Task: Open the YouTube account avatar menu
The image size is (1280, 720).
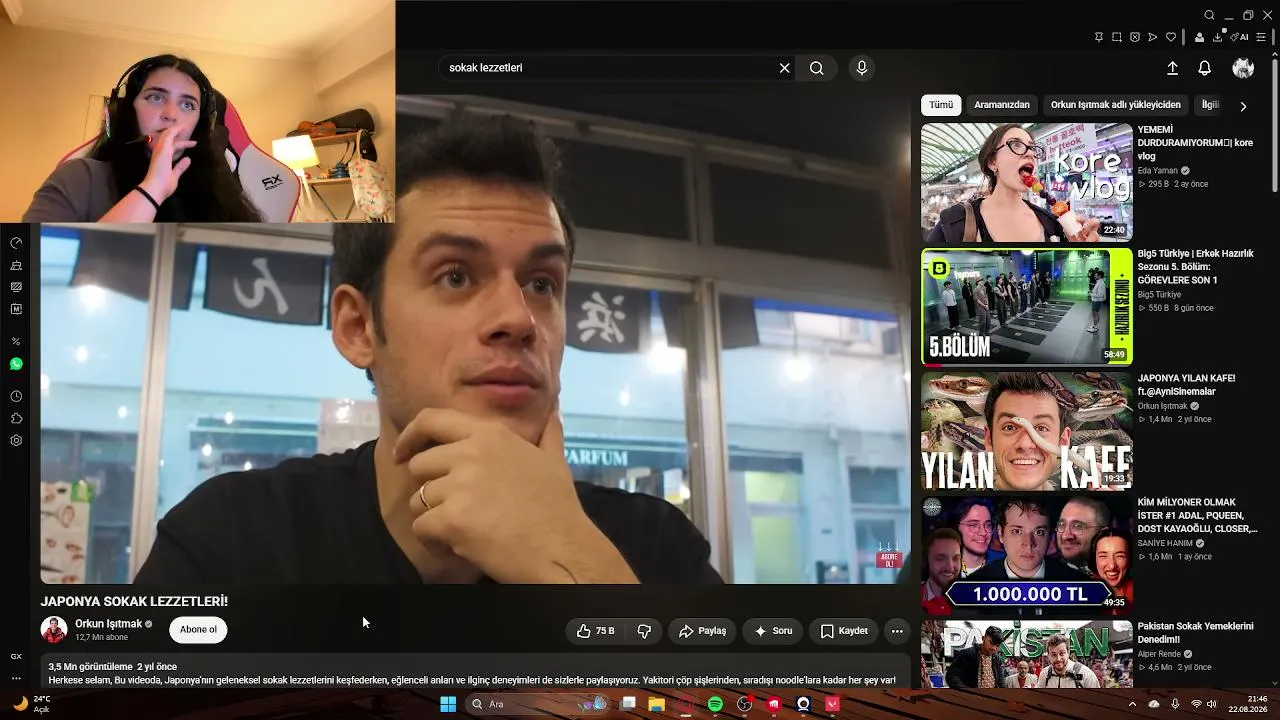Action: [1243, 68]
